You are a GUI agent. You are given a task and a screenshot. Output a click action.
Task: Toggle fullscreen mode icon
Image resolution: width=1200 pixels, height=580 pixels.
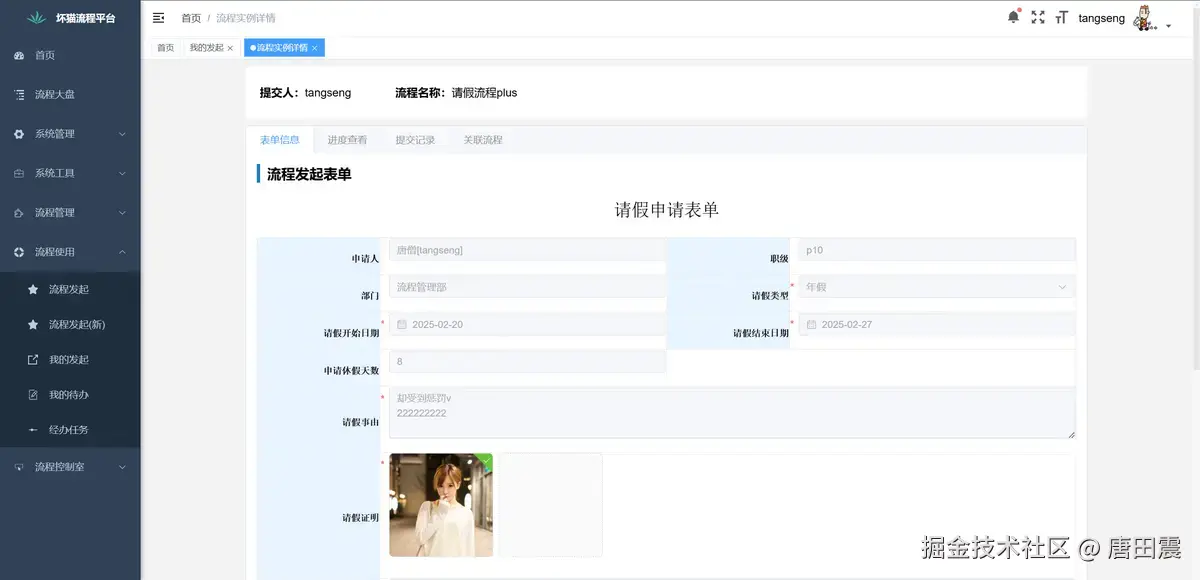point(1038,17)
